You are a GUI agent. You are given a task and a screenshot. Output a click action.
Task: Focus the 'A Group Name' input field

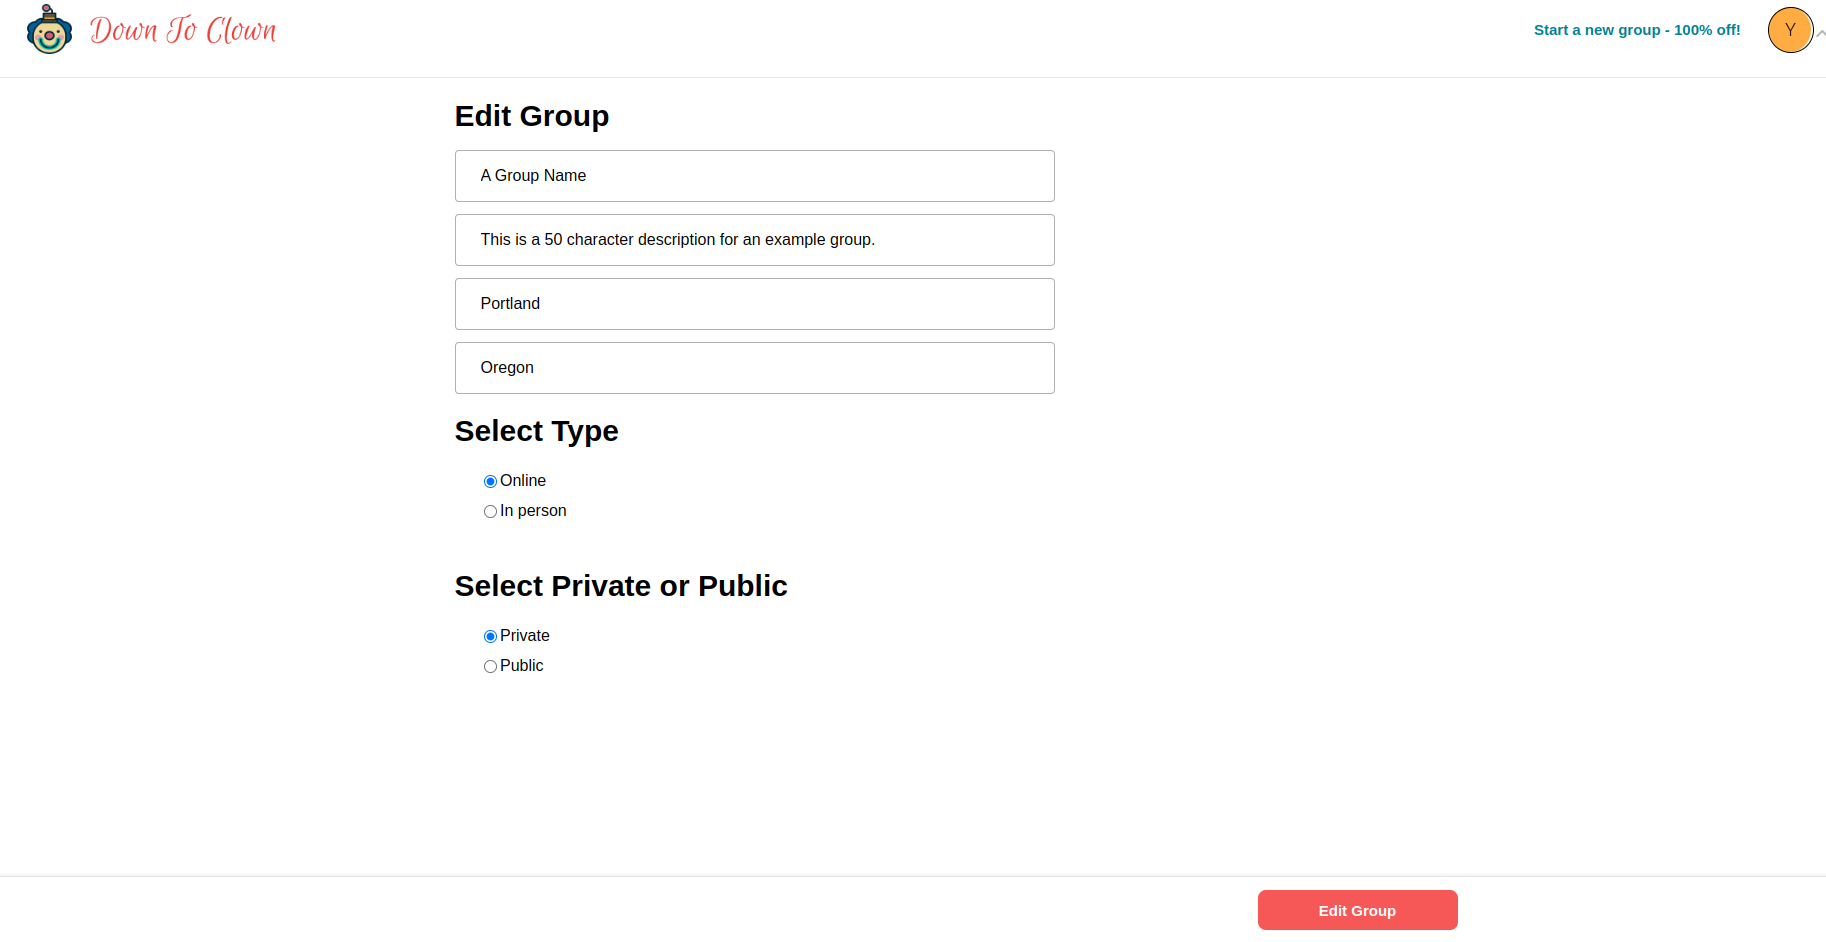(x=754, y=176)
